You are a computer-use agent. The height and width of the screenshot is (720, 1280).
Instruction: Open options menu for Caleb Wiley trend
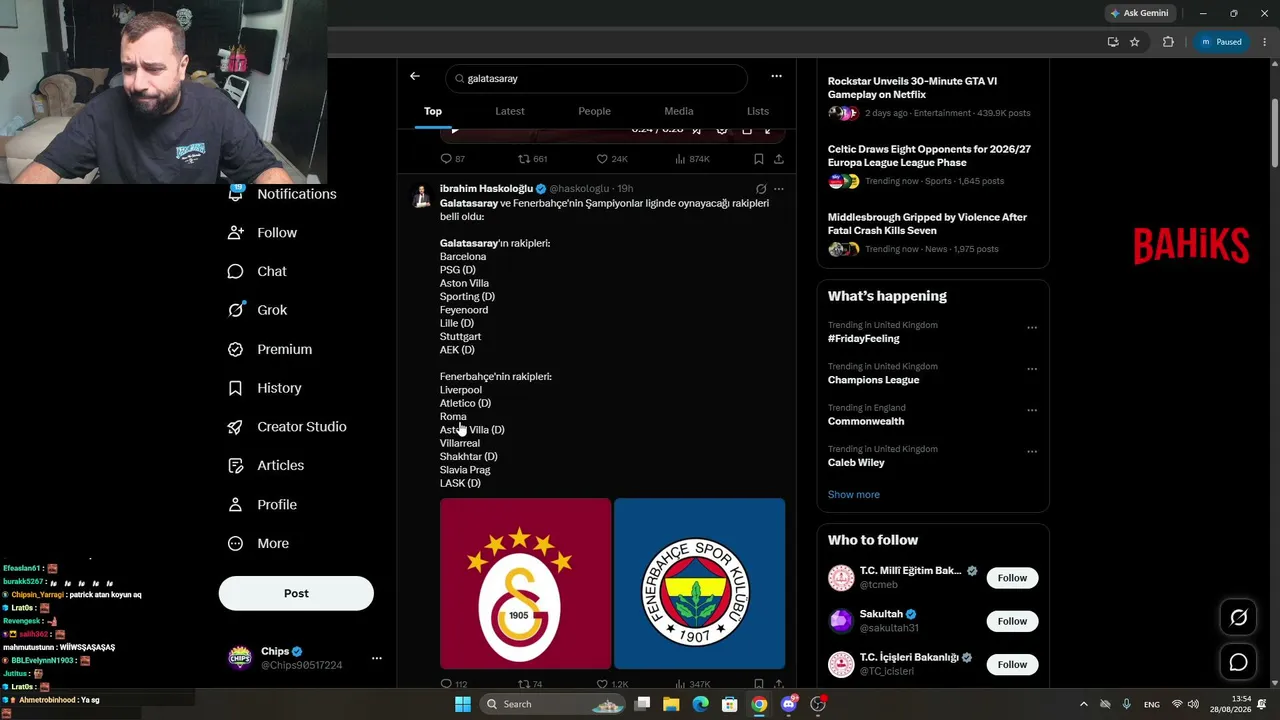1032,452
